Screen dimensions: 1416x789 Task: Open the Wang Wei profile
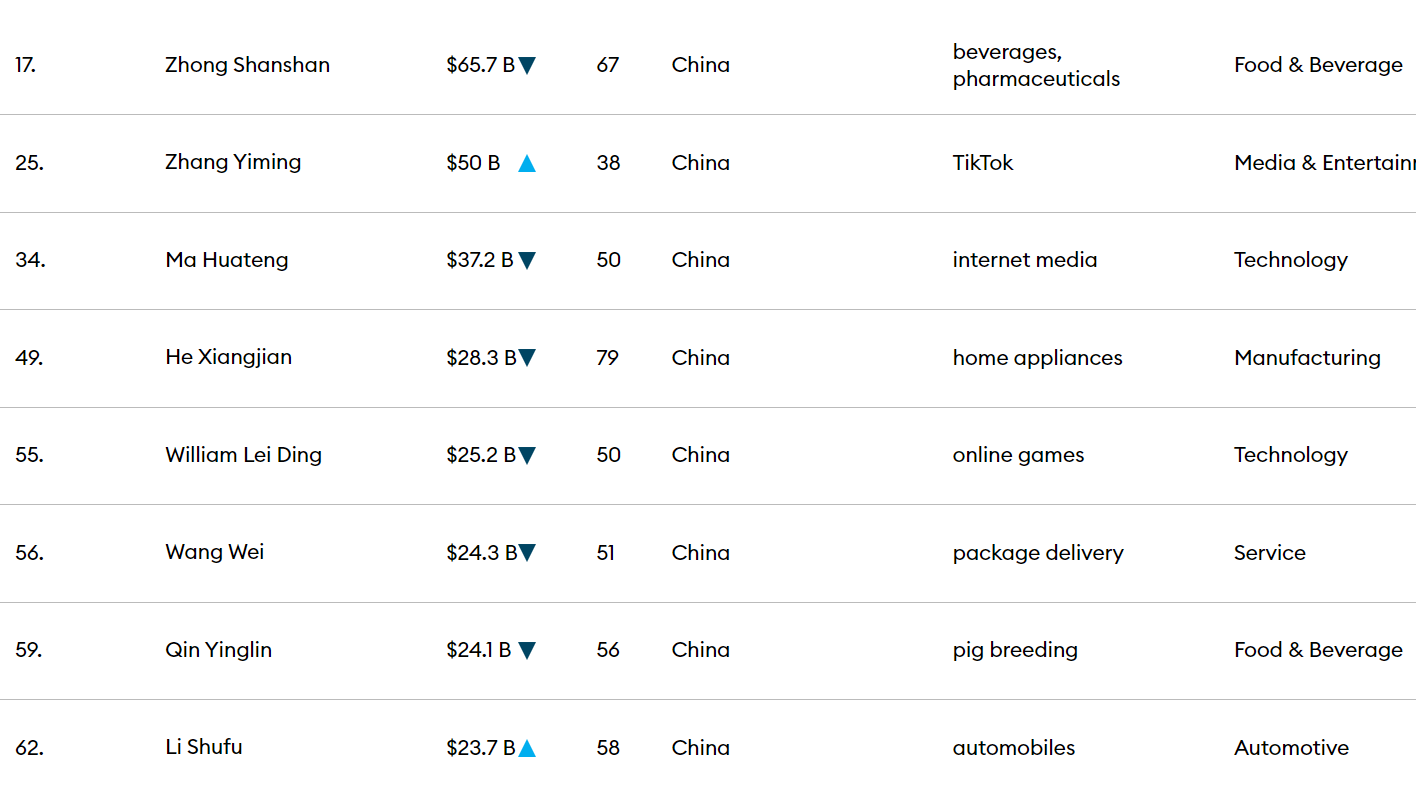pyautogui.click(x=215, y=552)
